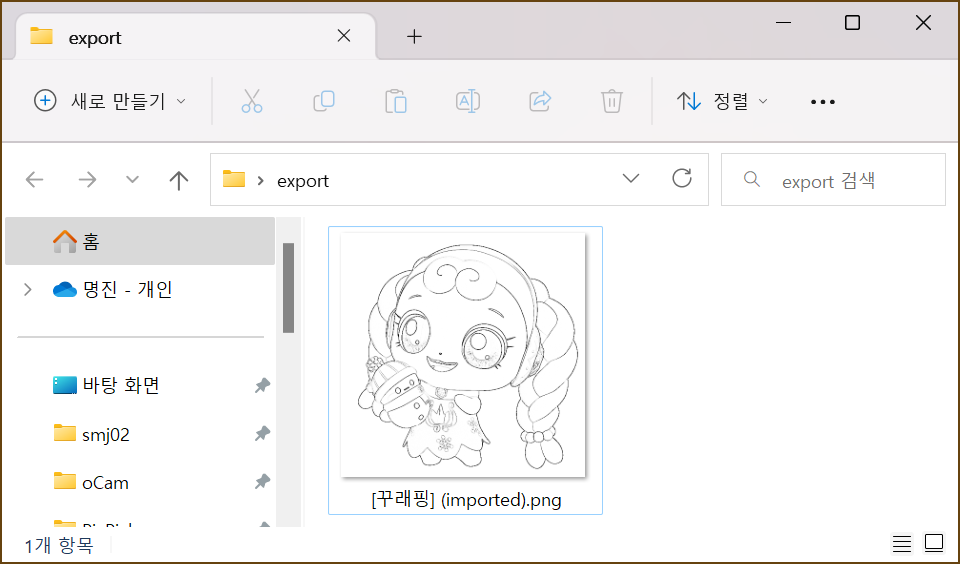
Task: Add a new tab with plus button
Action: click(414, 37)
